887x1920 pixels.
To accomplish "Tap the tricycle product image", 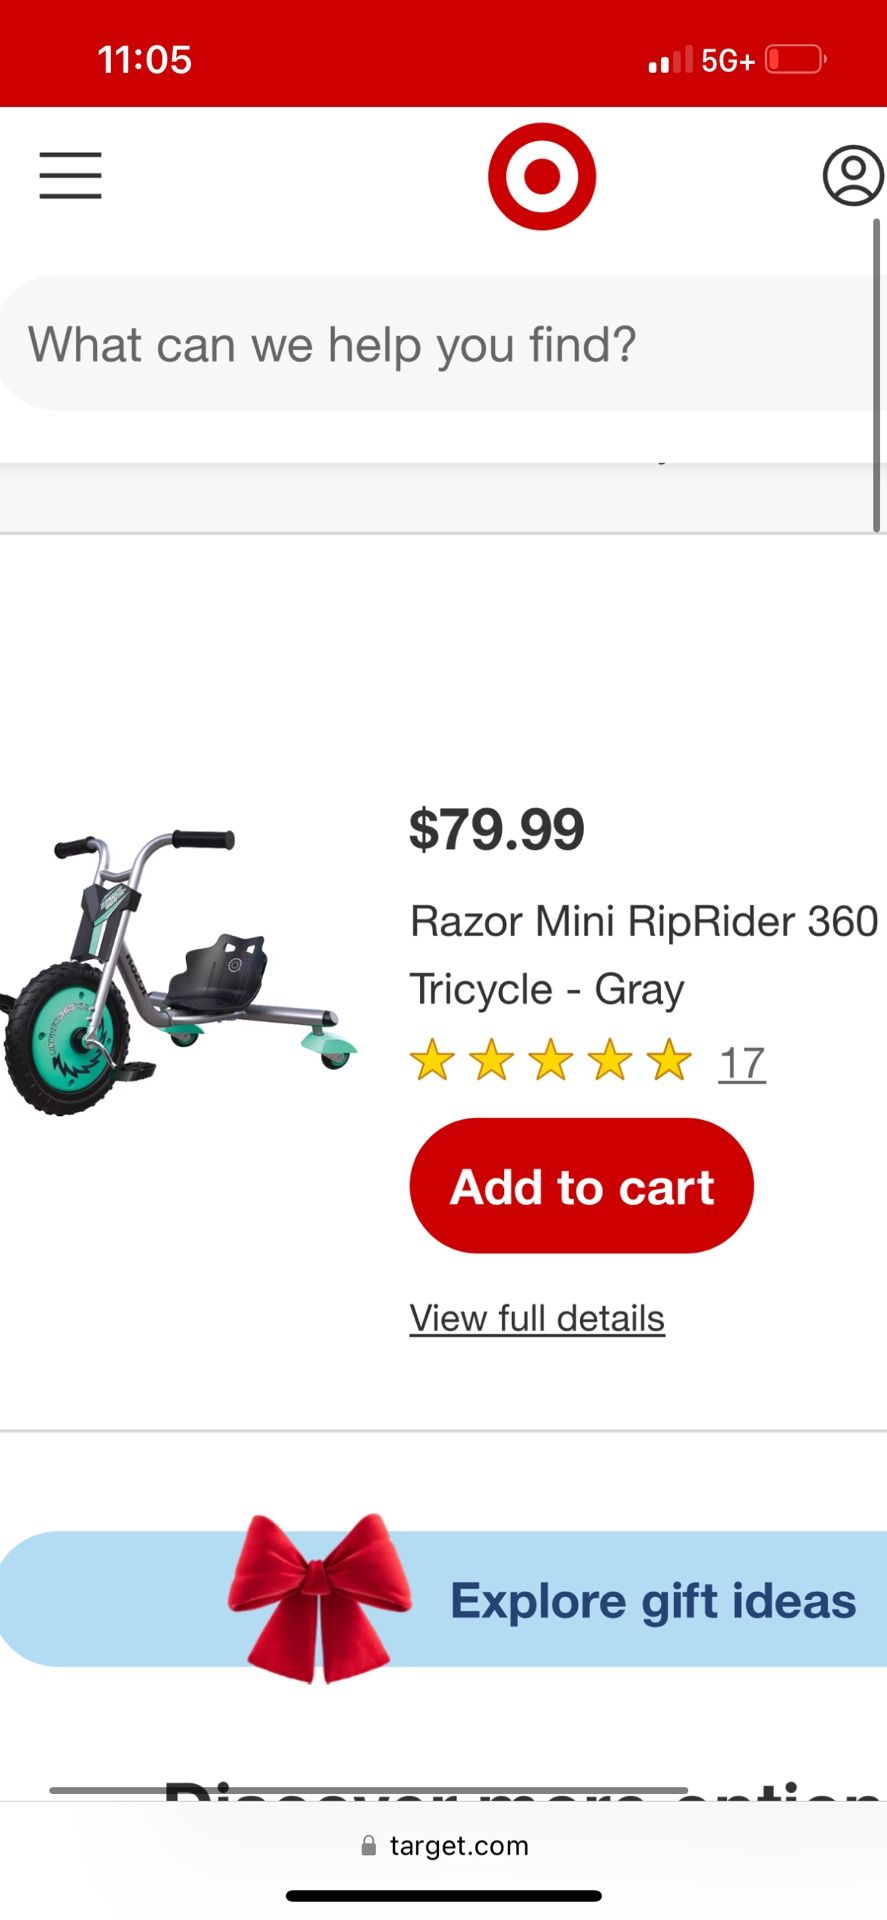I will (178, 972).
